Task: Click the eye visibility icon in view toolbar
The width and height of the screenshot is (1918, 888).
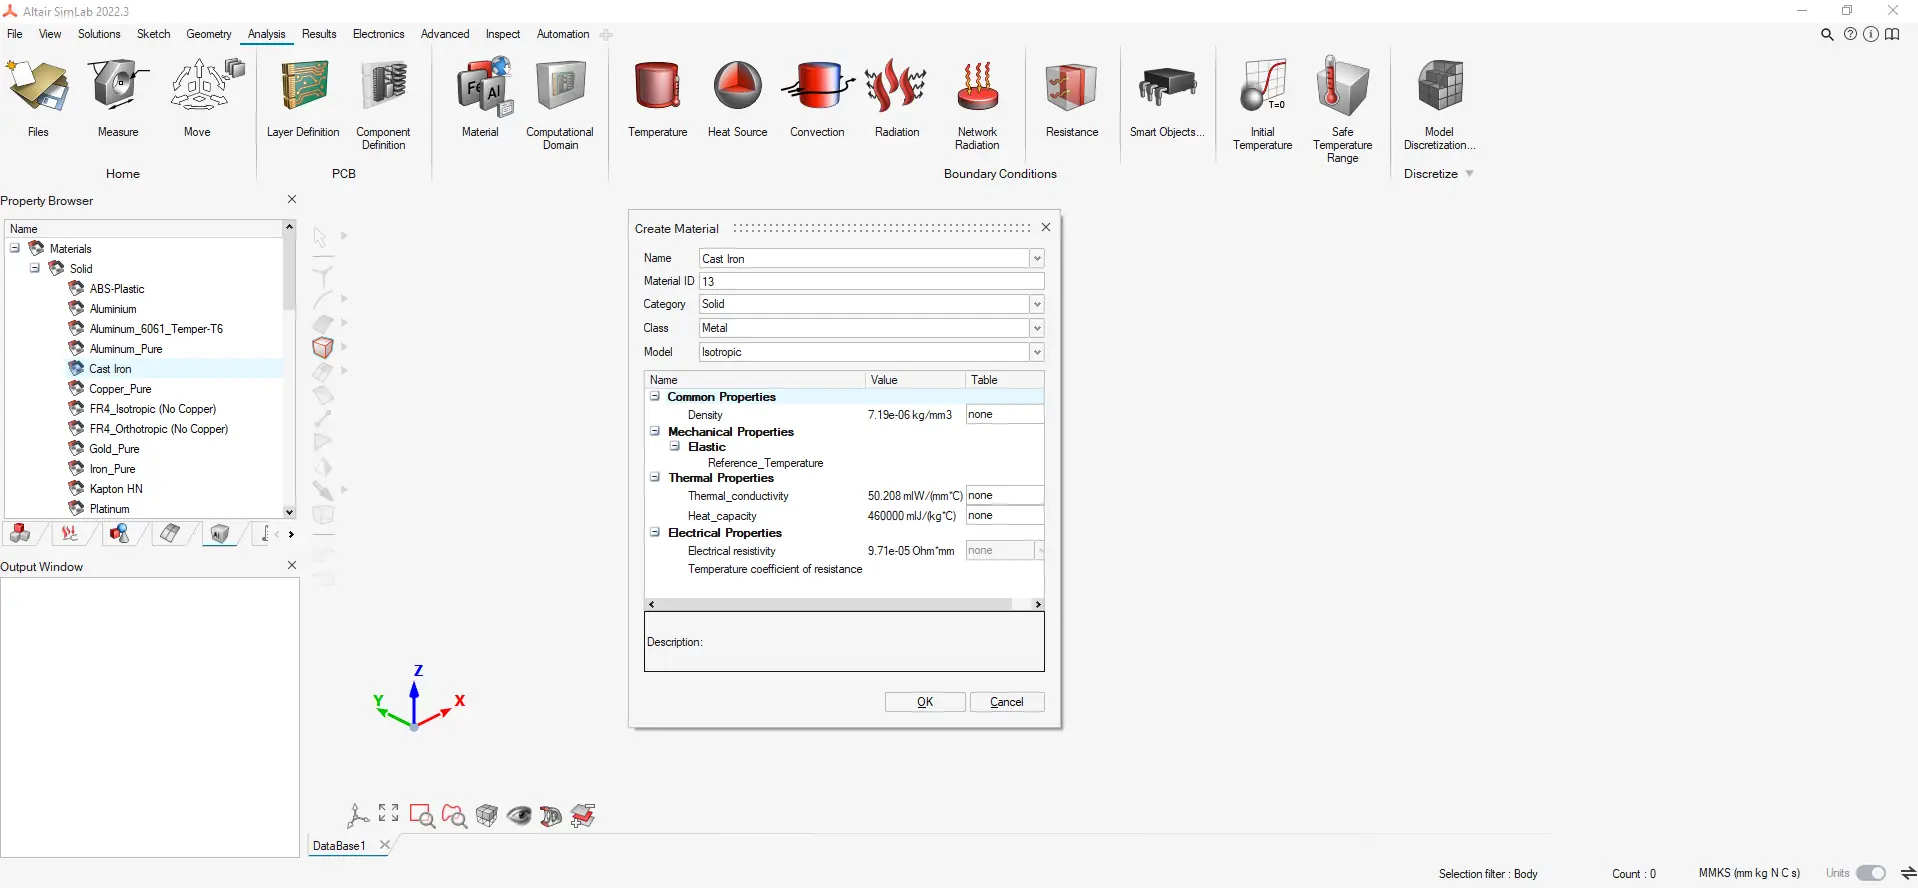Action: coord(519,816)
